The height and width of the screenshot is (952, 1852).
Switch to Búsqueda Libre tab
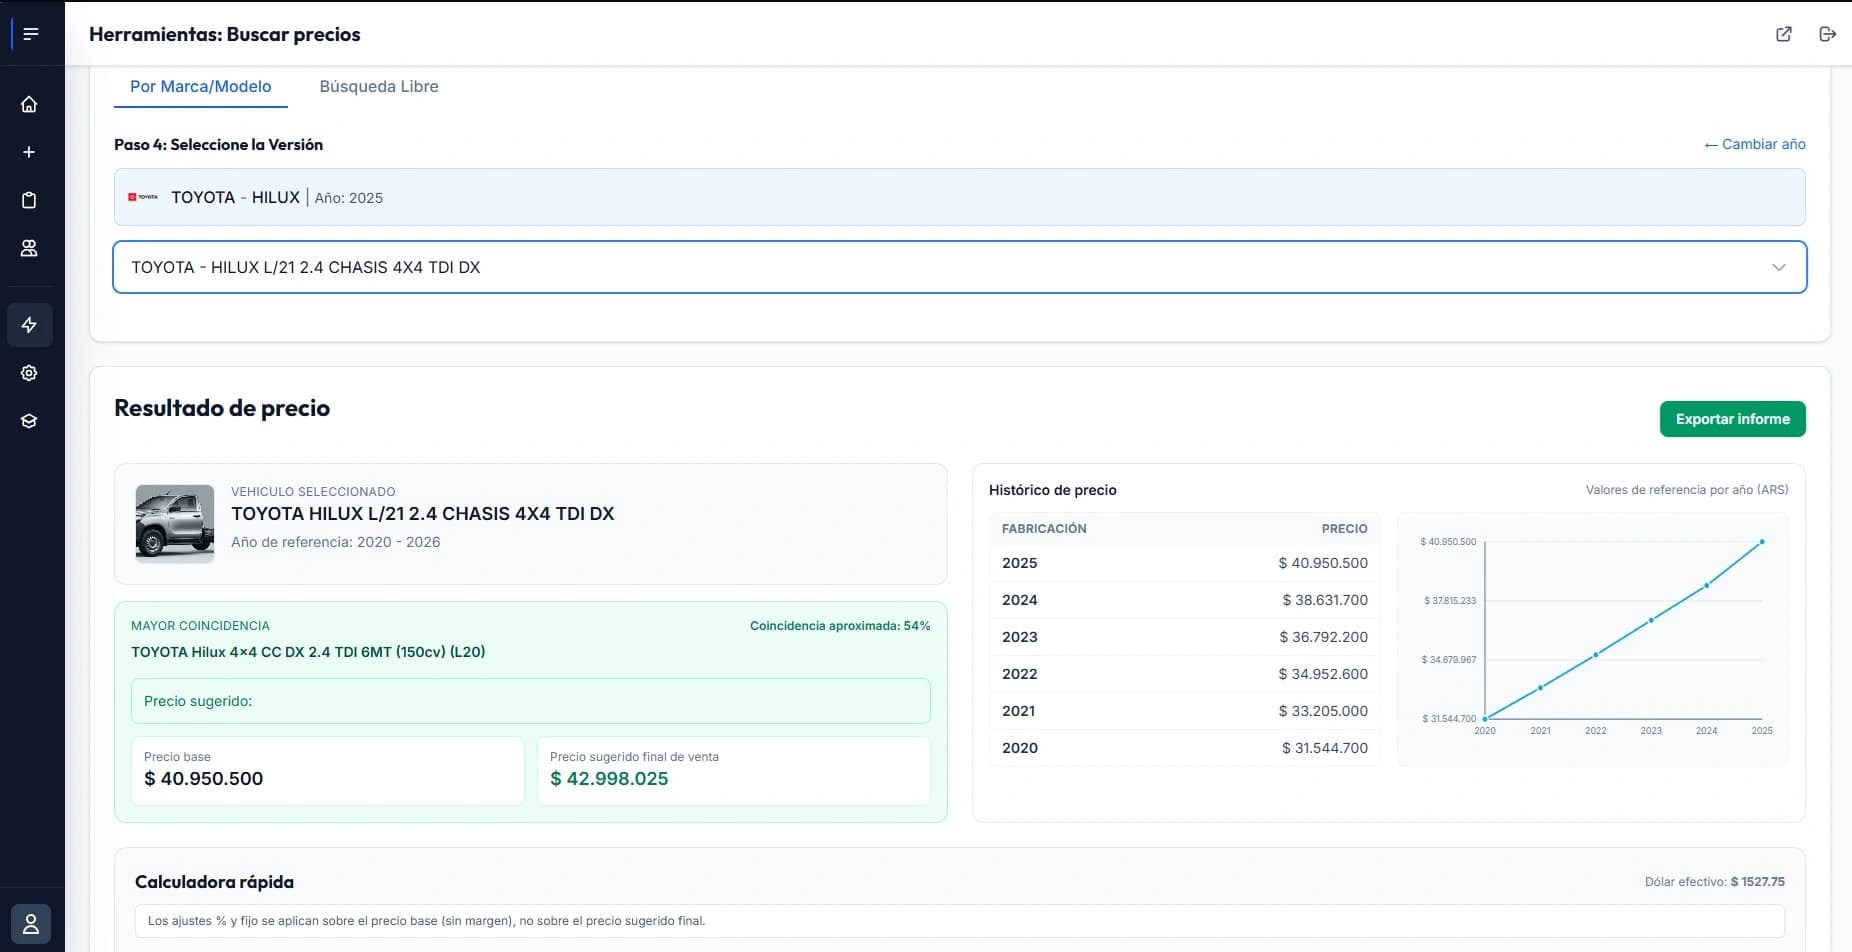coord(379,86)
